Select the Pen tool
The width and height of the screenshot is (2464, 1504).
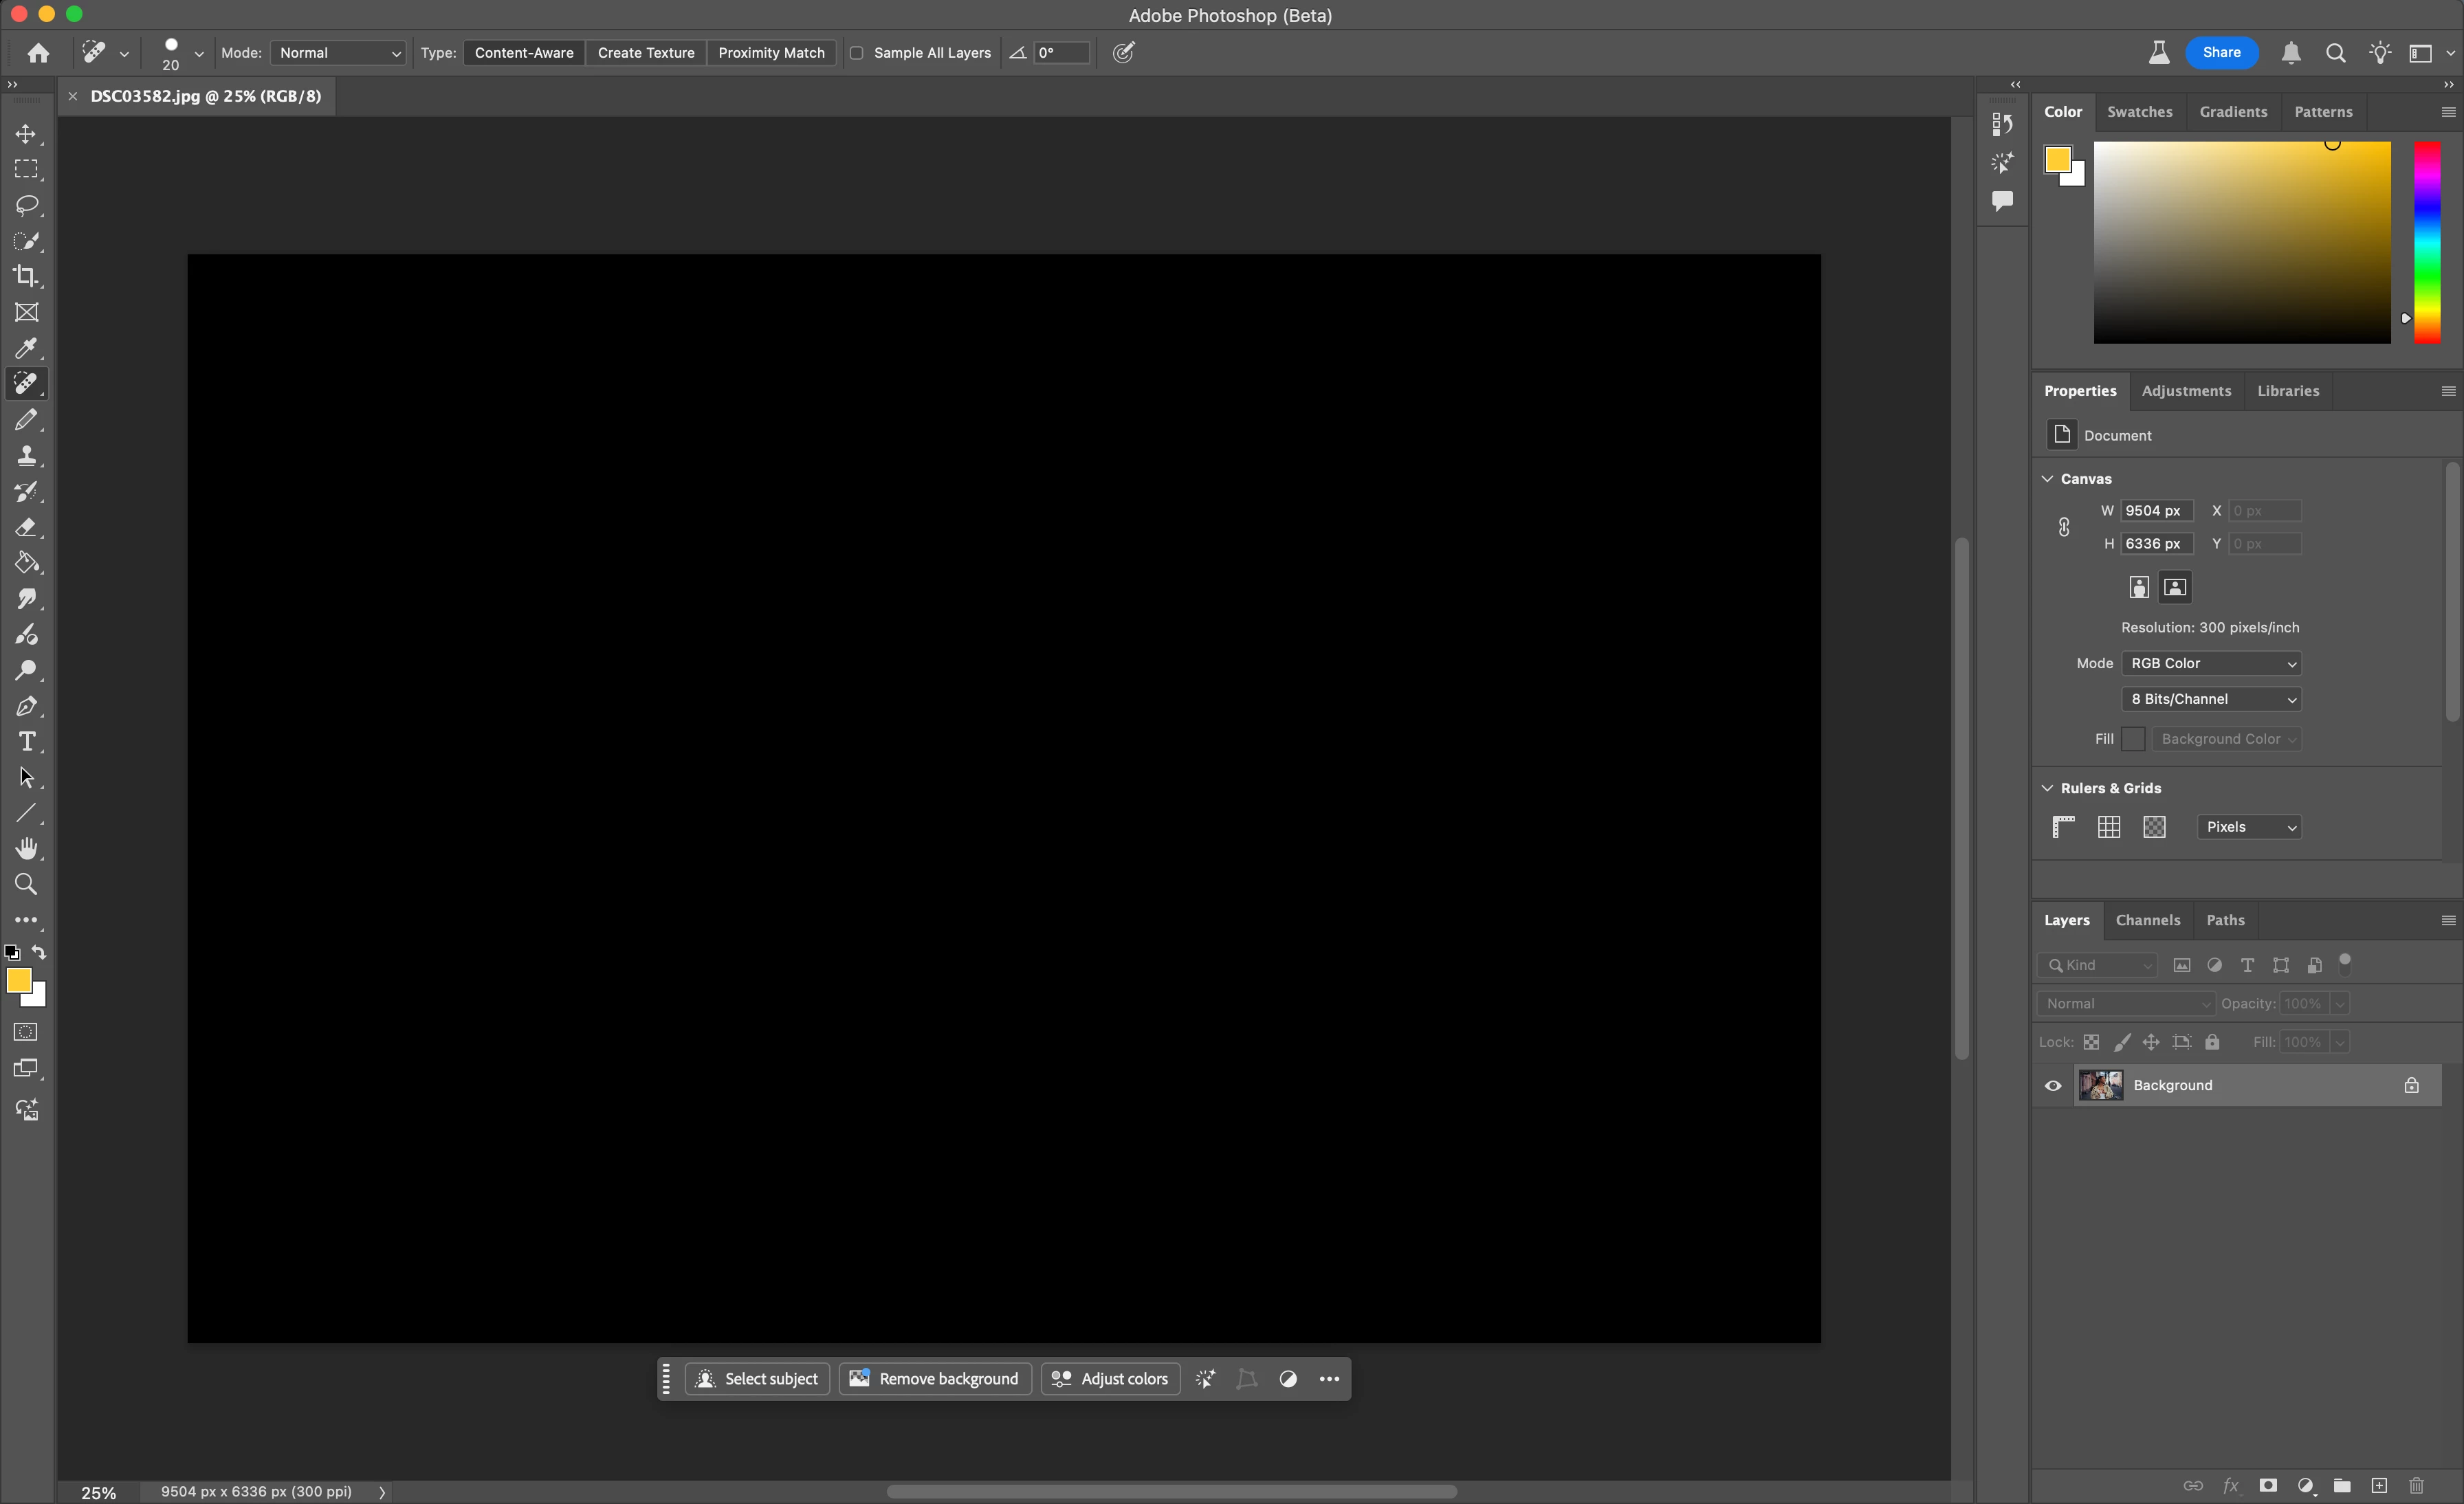[26, 706]
